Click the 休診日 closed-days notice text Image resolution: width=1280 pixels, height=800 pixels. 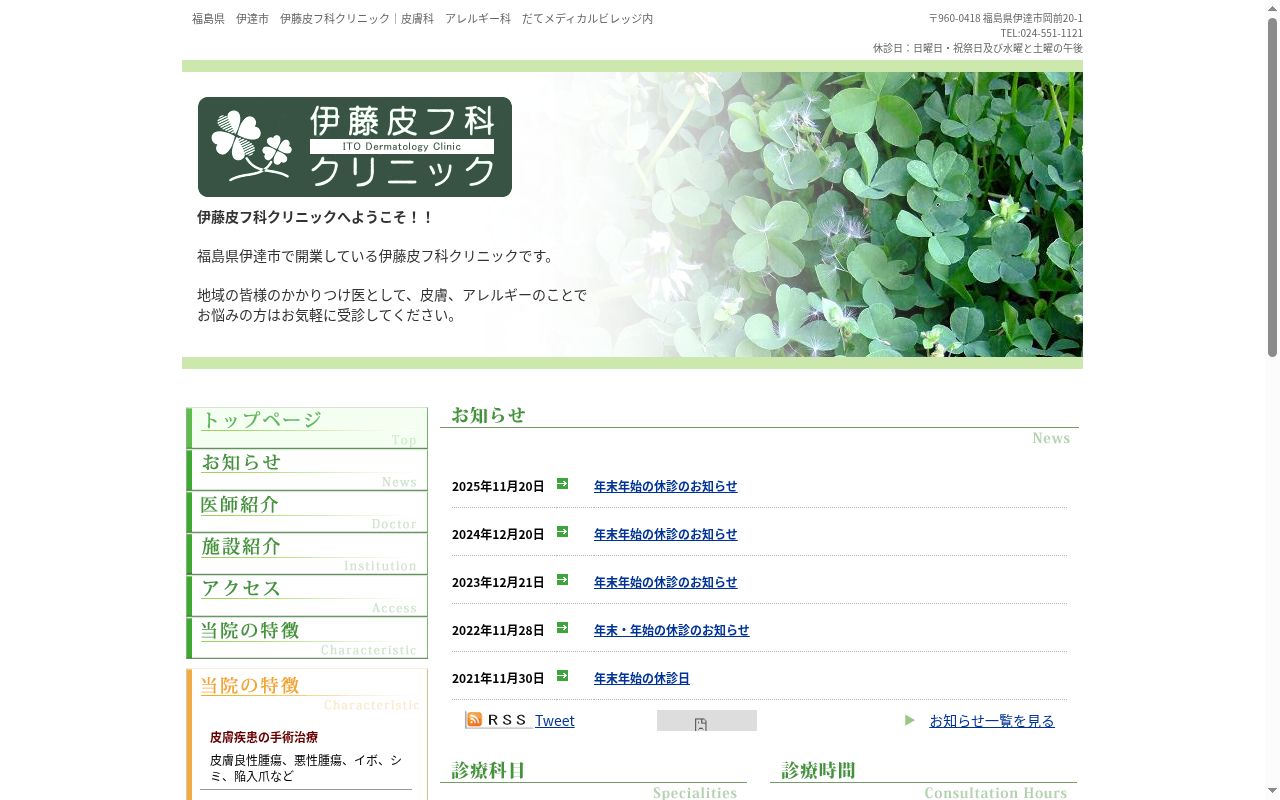point(978,48)
